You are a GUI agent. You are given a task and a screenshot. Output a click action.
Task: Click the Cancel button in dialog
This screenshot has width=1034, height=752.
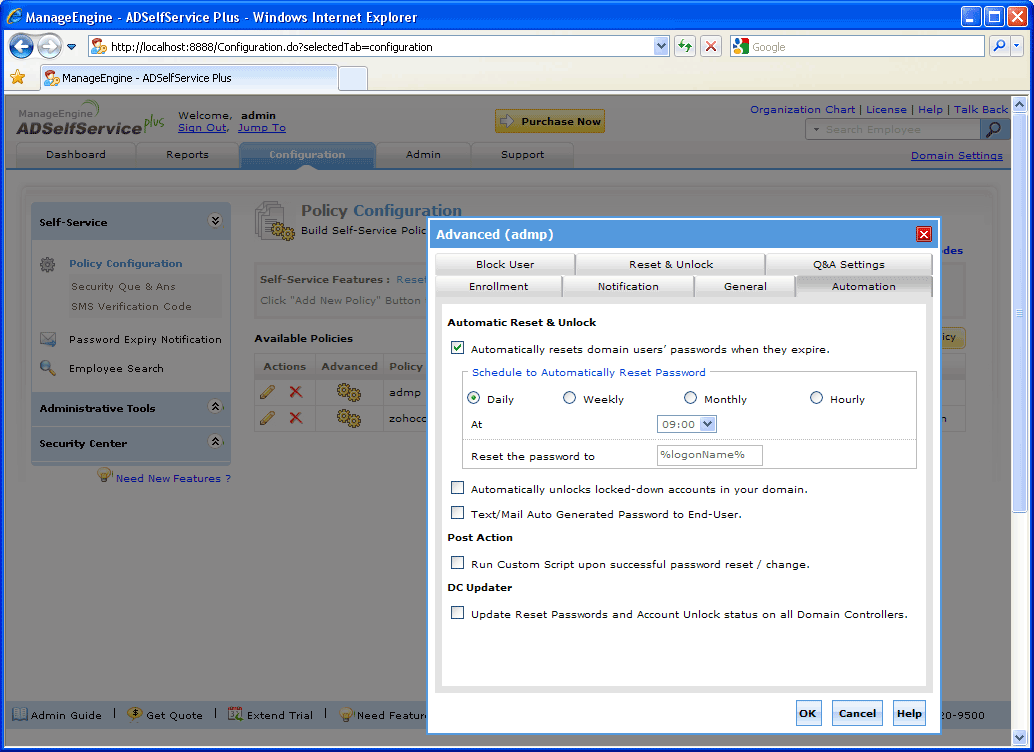[x=857, y=713]
